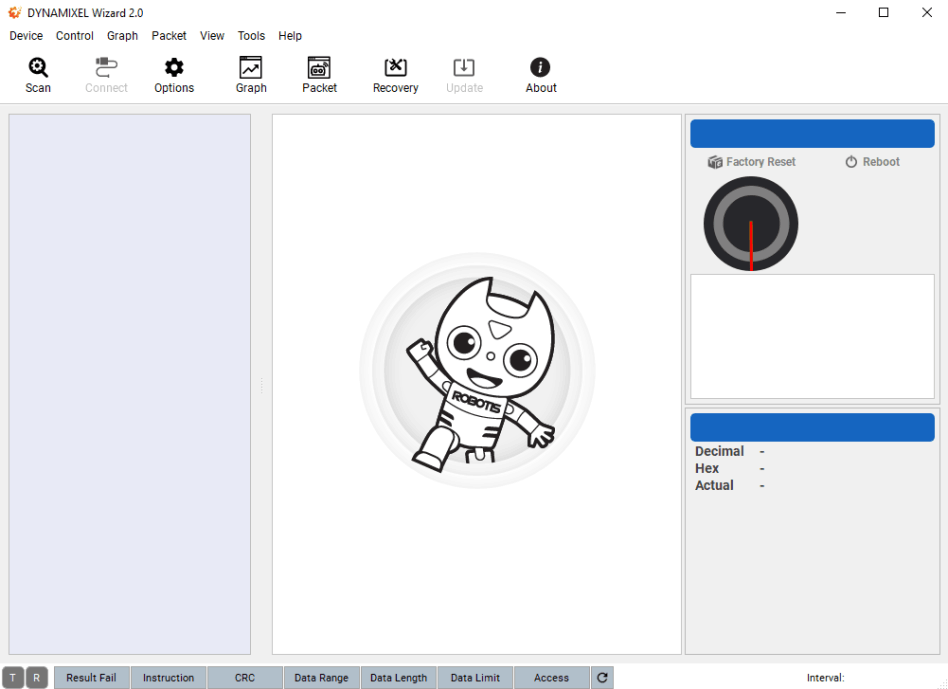Click the Factory Reset button
Viewport: 948px width, 689px height.
coord(751,162)
